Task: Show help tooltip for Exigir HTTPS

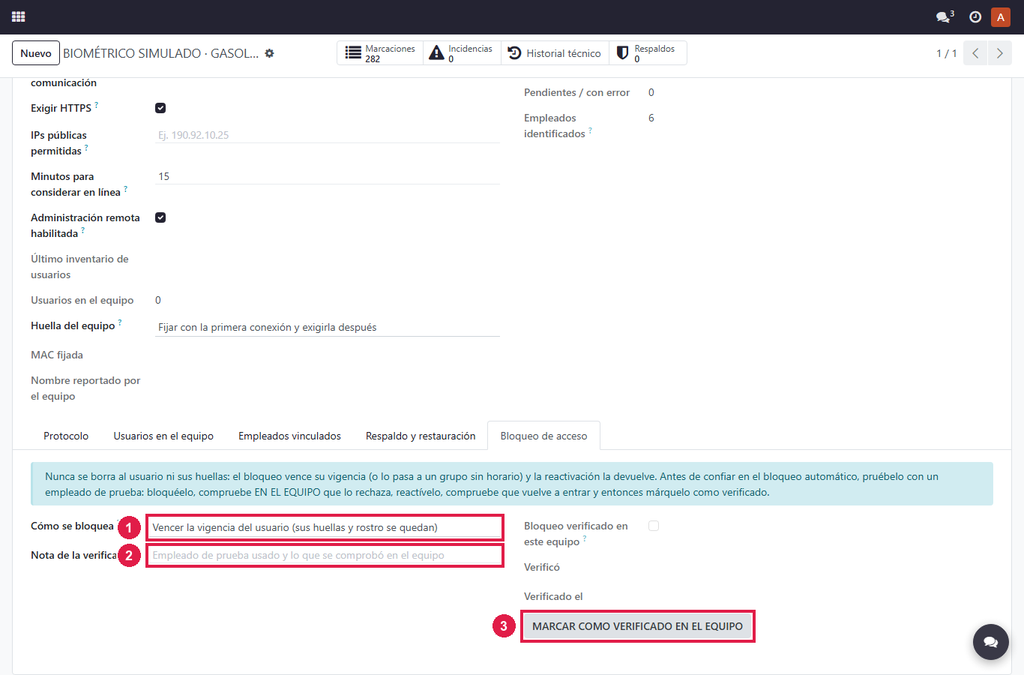Action: click(97, 104)
